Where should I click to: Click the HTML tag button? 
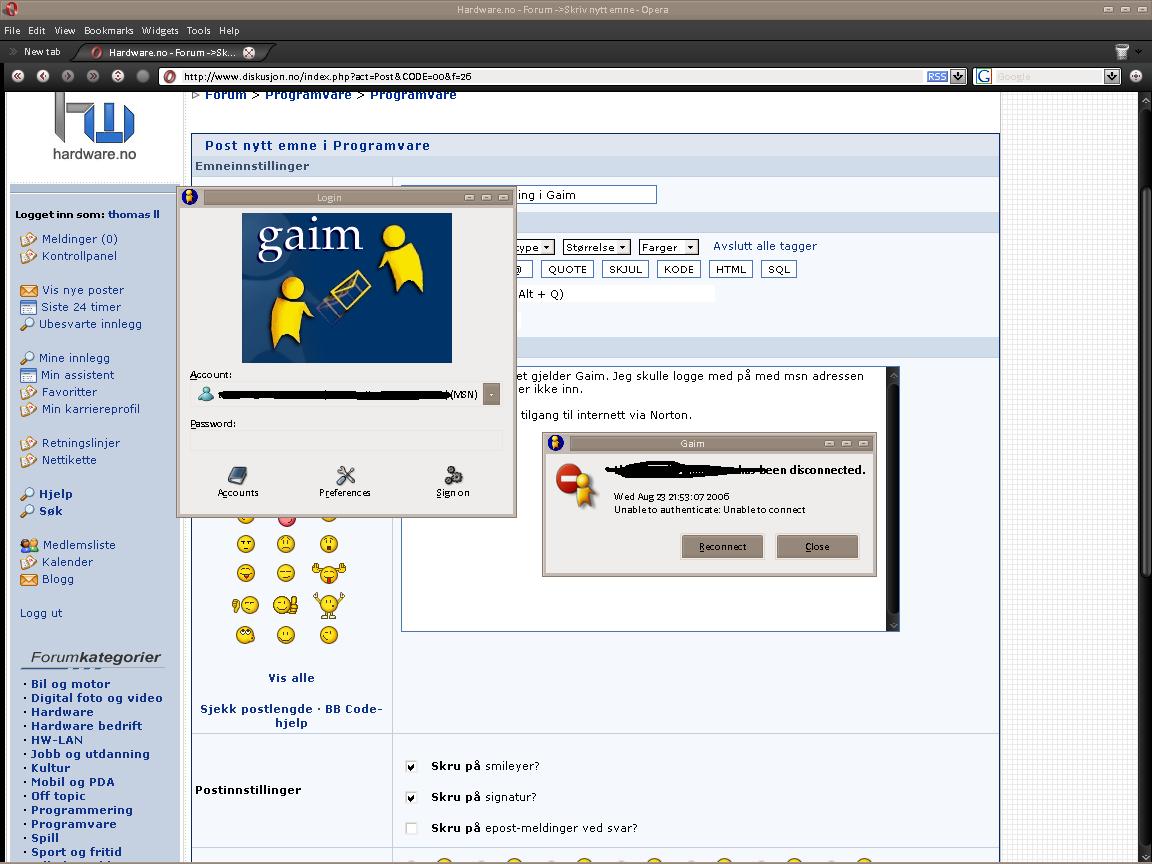(x=731, y=270)
